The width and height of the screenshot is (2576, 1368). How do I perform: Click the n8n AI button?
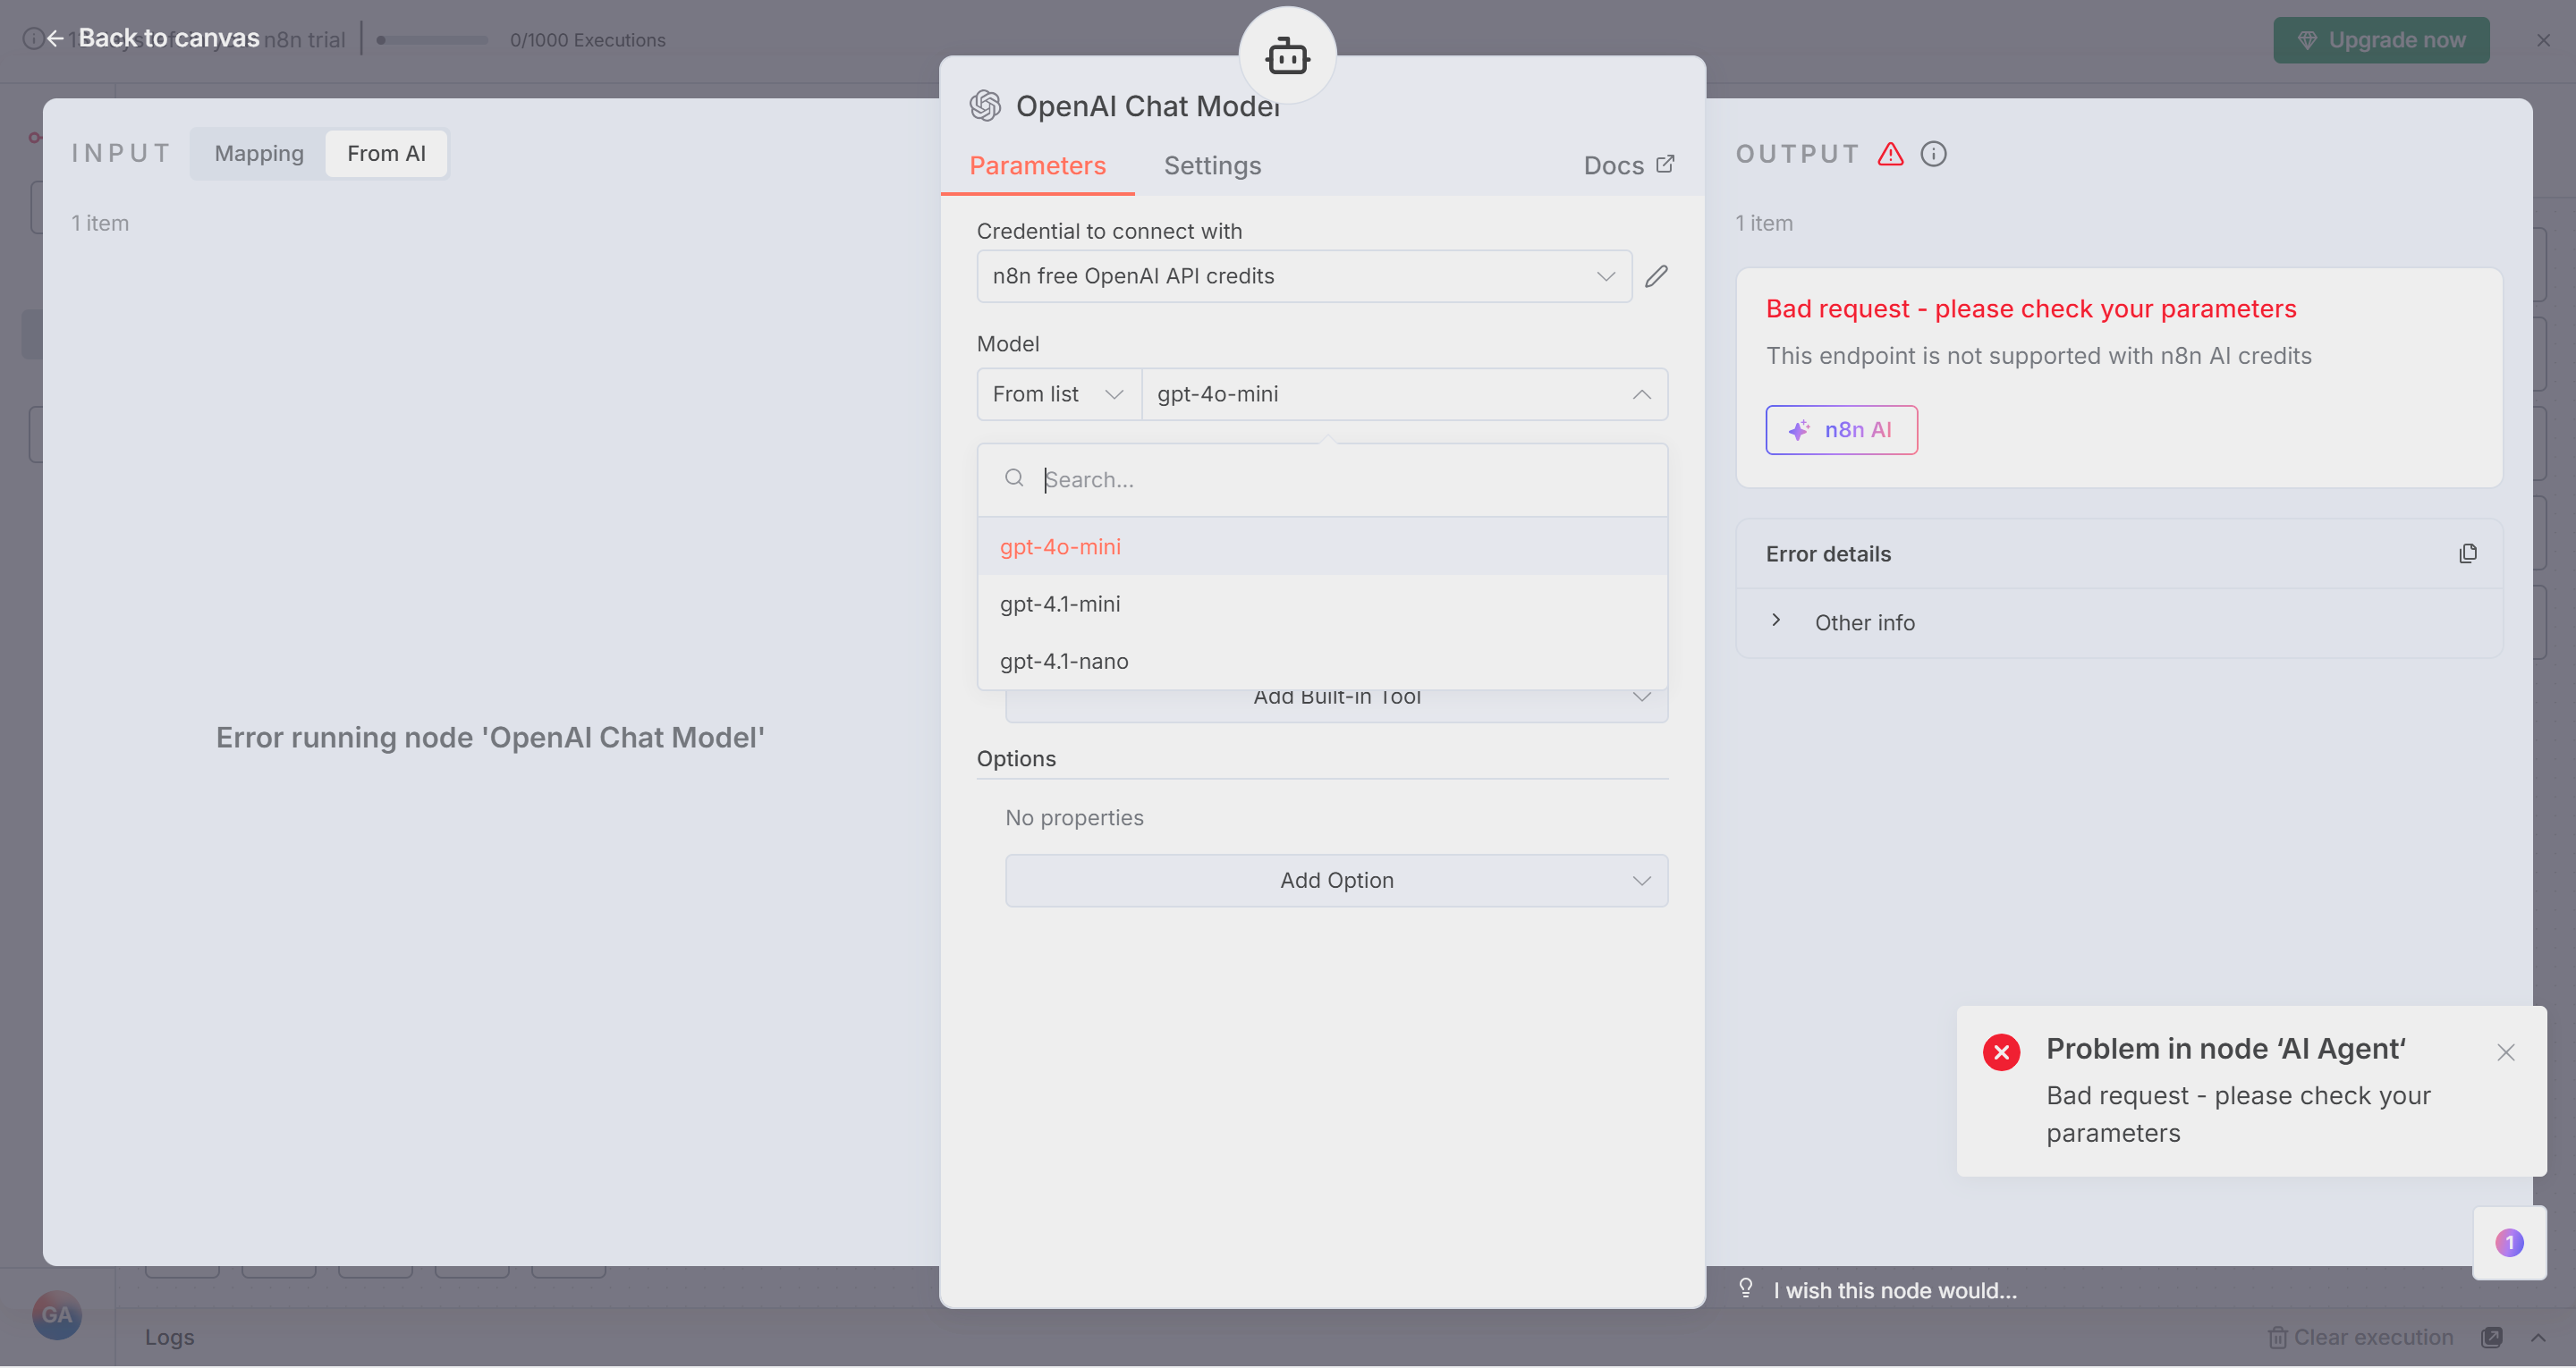tap(1841, 430)
